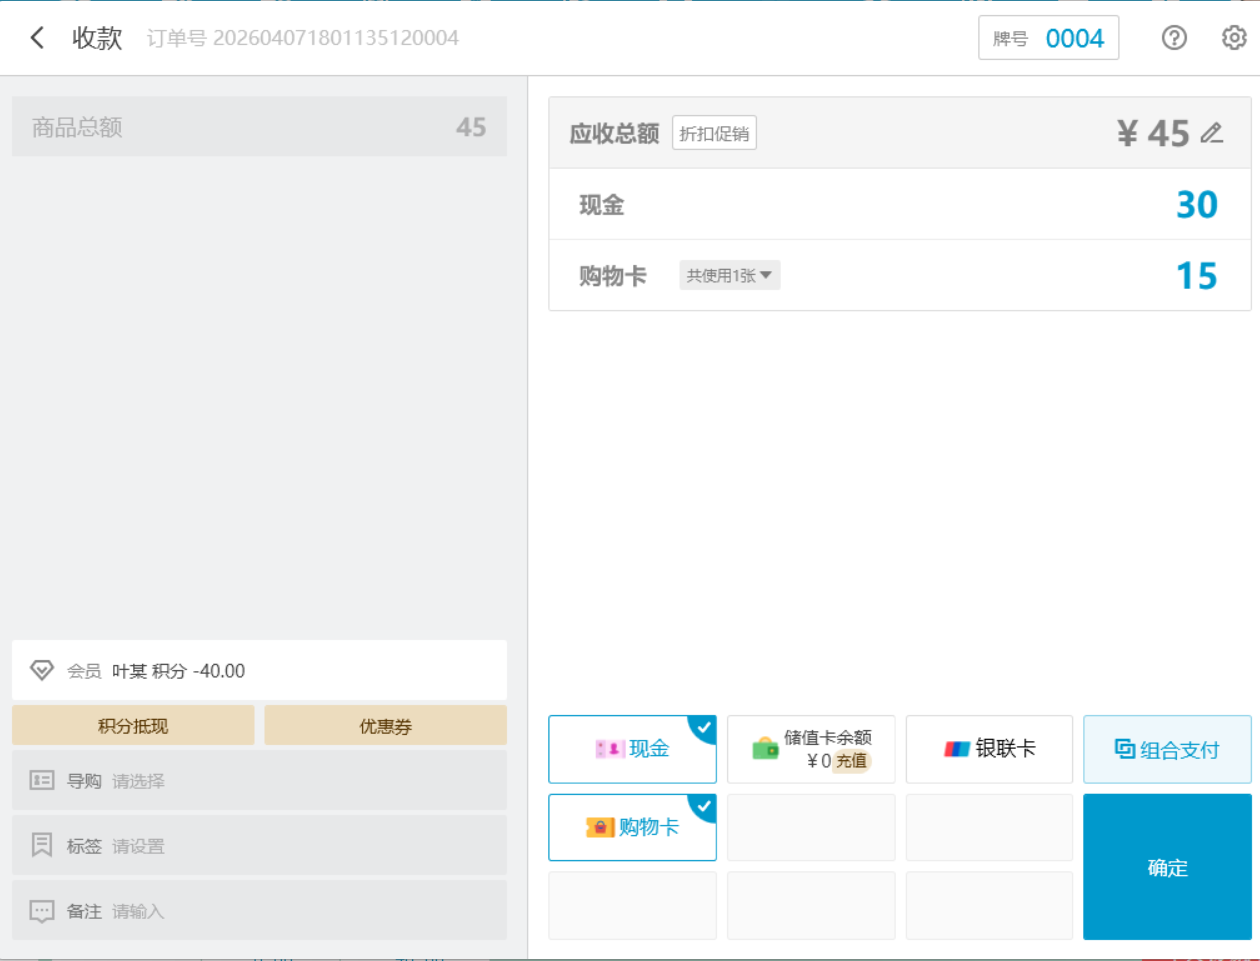Open the 标签 请设置 selector
Screen dimensions: 1260x961
pyautogui.click(x=138, y=846)
